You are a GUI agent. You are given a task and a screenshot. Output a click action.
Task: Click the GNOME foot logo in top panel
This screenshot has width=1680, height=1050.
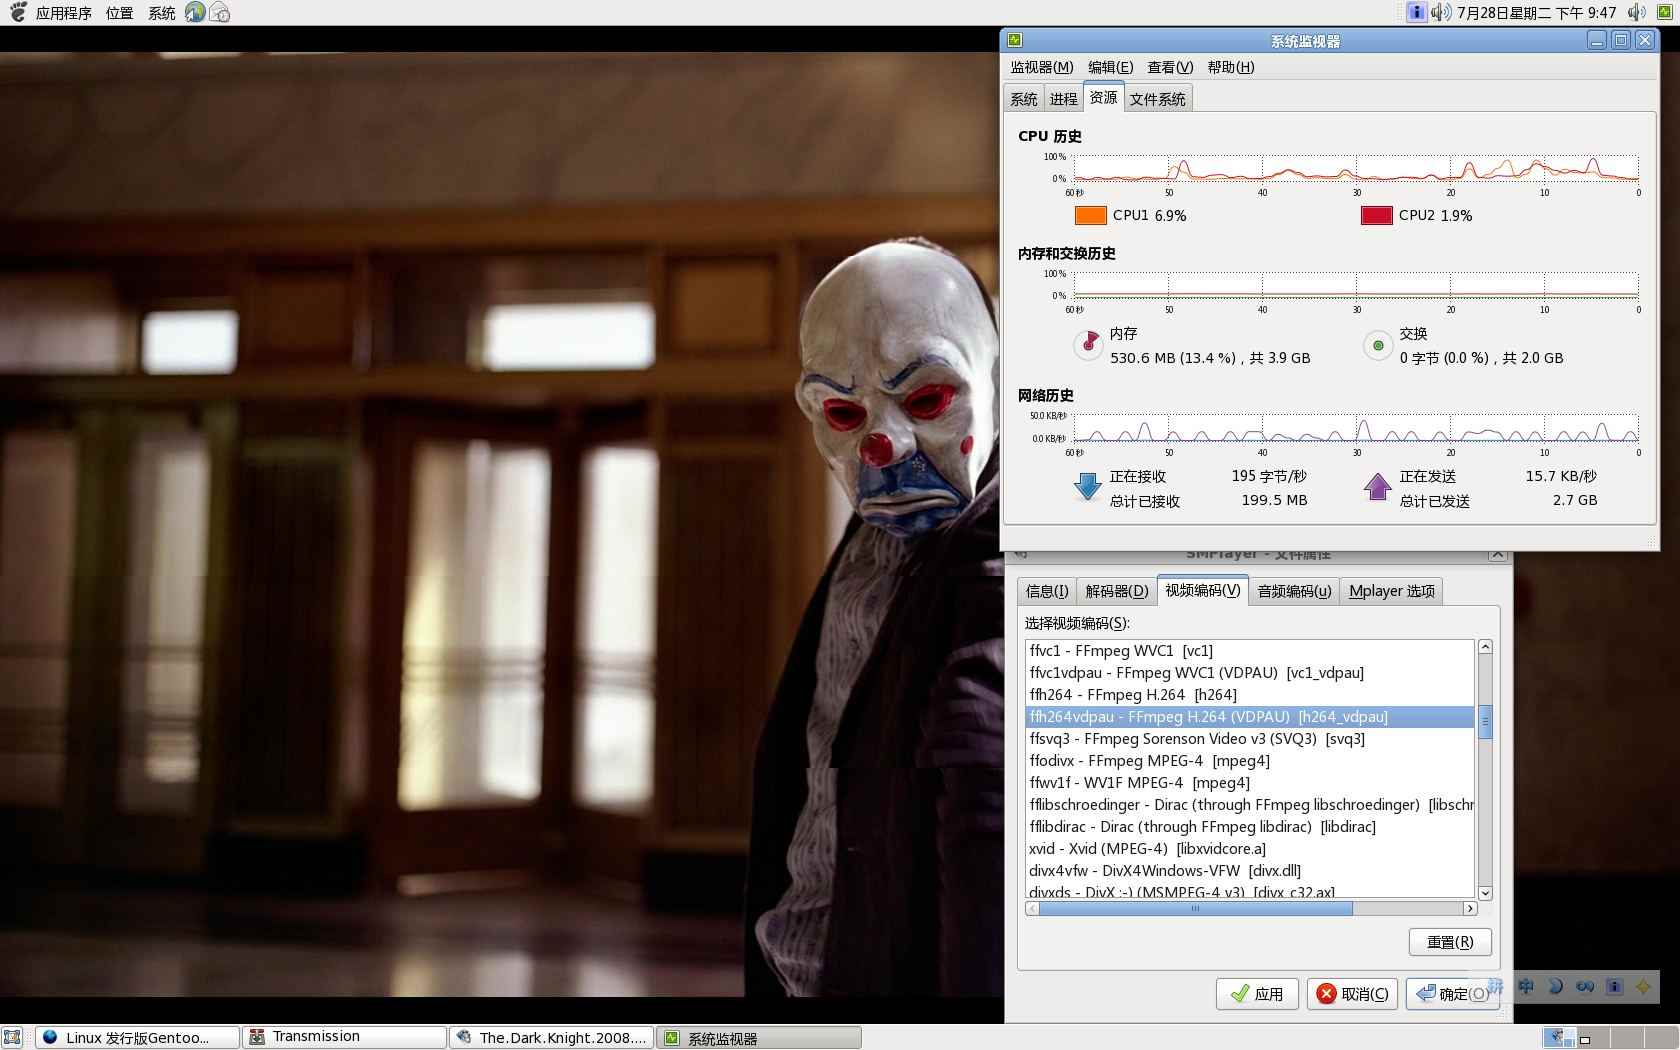17,12
